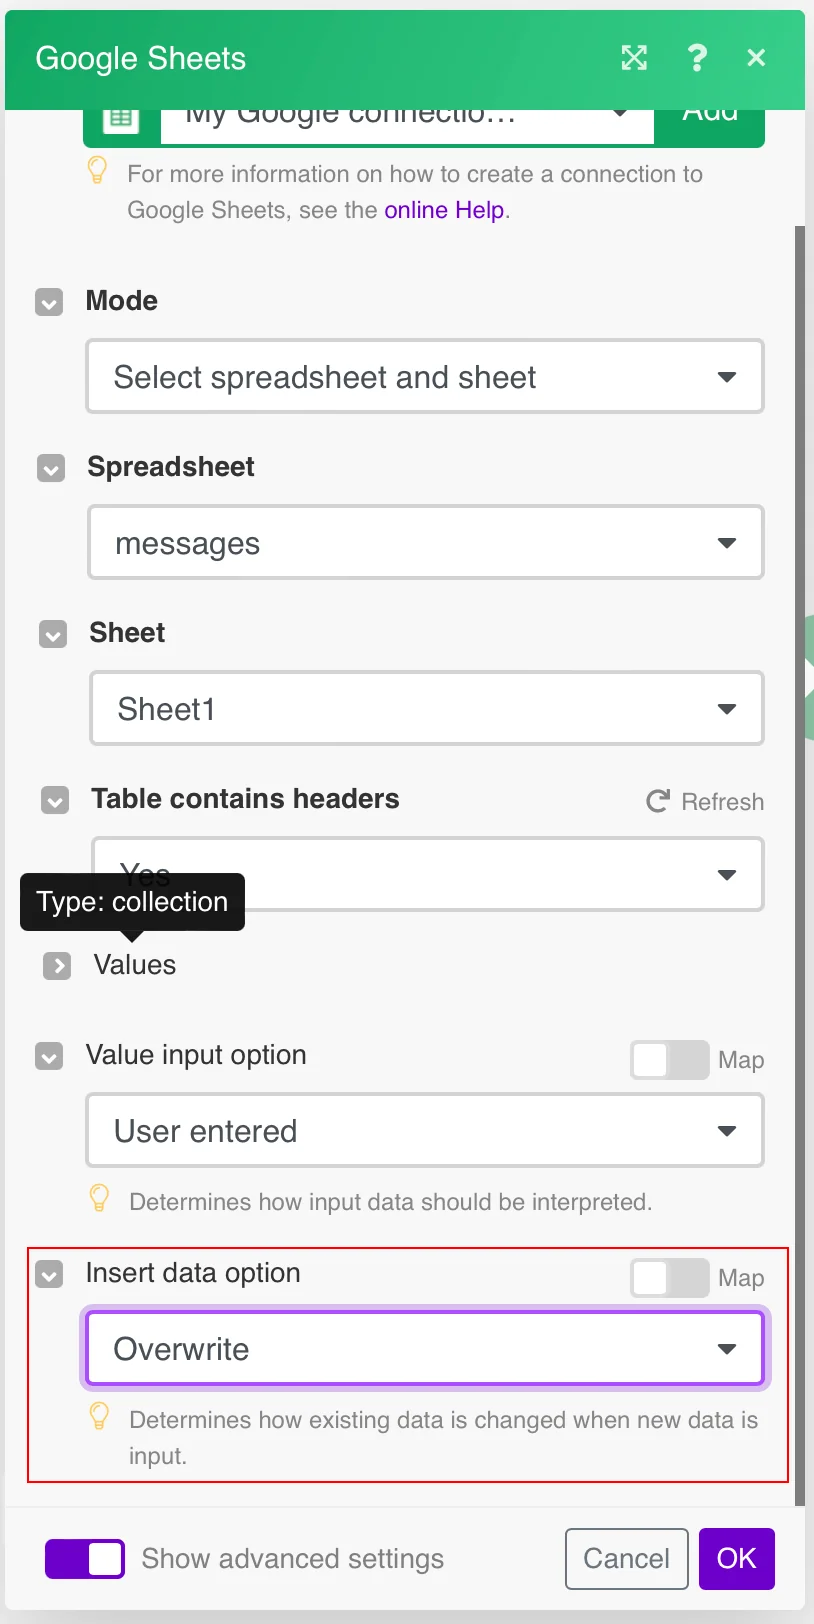
Task: Toggle Map for Value input option
Action: pos(670,1060)
